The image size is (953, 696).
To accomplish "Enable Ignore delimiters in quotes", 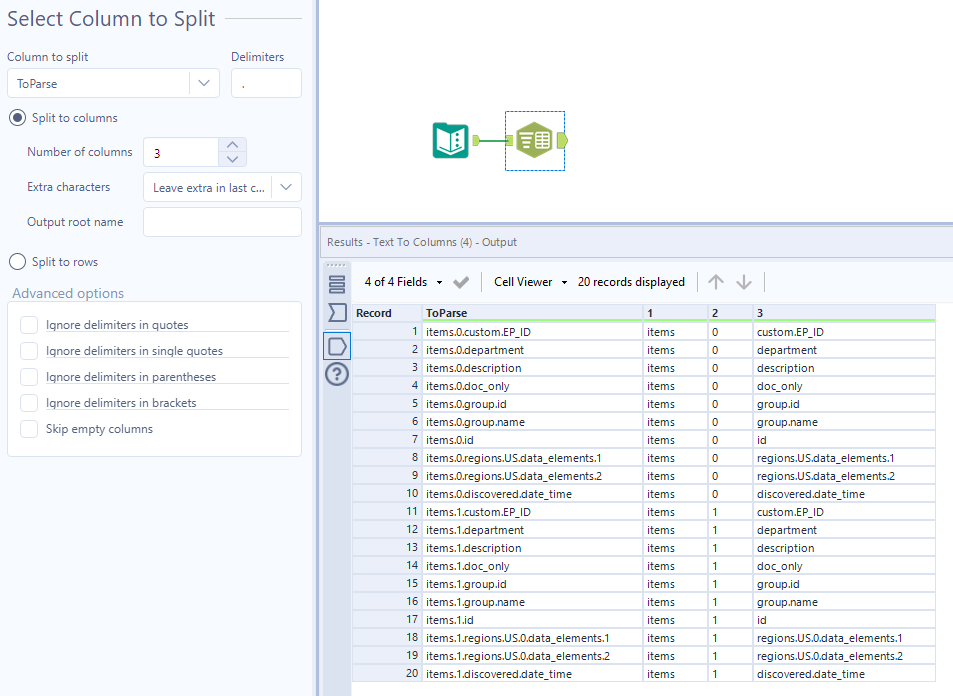I will (29, 325).
